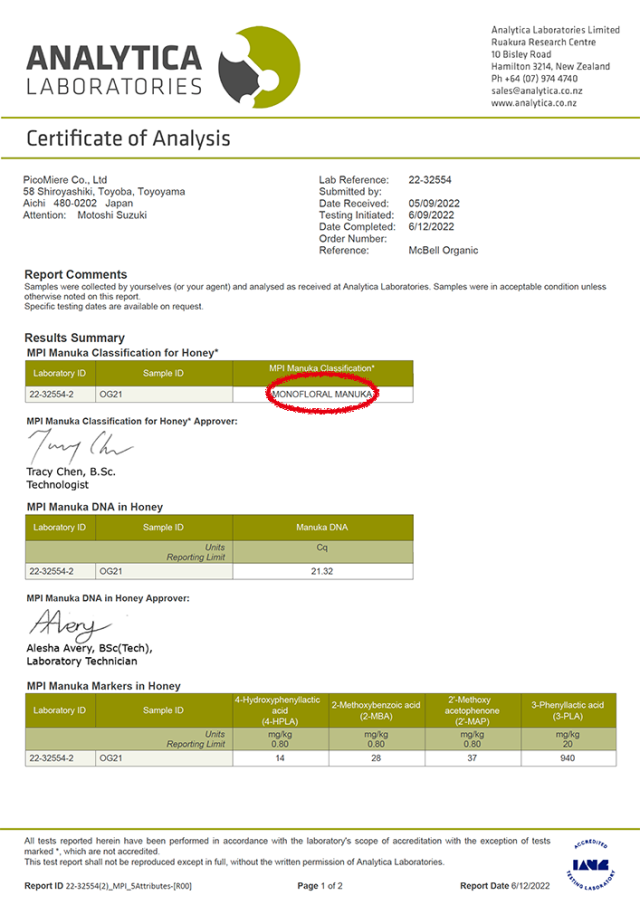Viewport: 640px width, 905px height.
Task: Select the Attention name Motoshi Suzuki
Action: point(112,215)
